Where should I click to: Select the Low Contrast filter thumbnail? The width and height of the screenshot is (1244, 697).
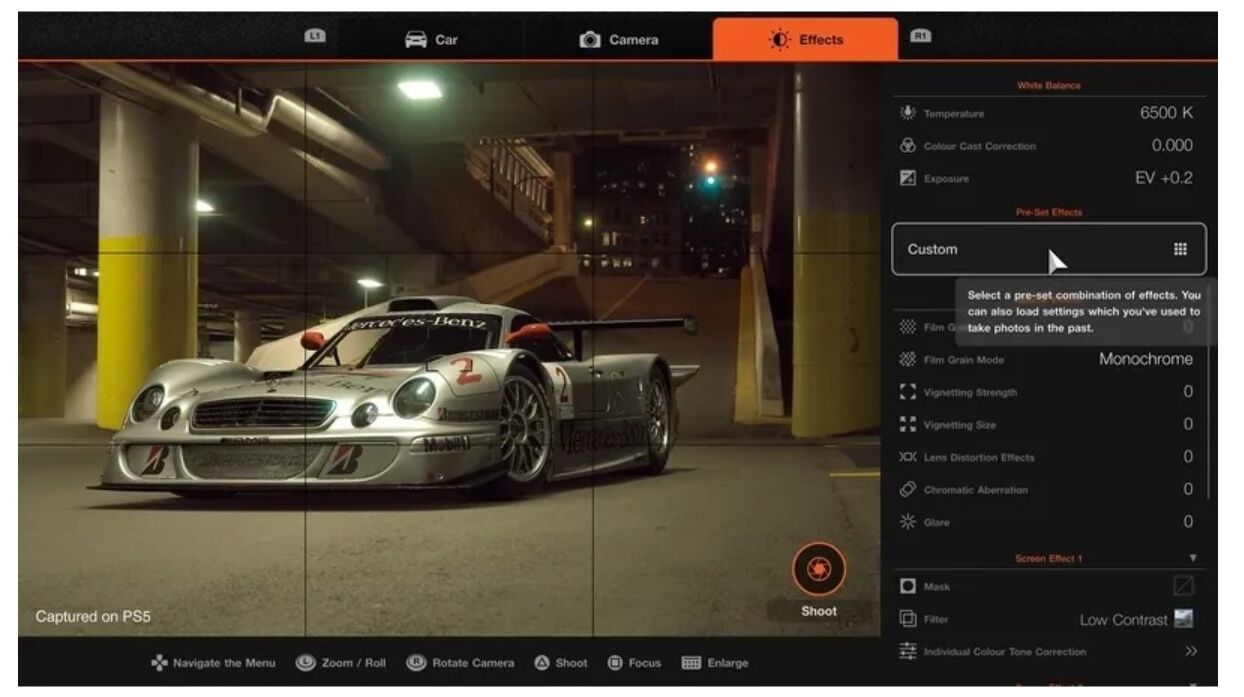tap(1184, 619)
